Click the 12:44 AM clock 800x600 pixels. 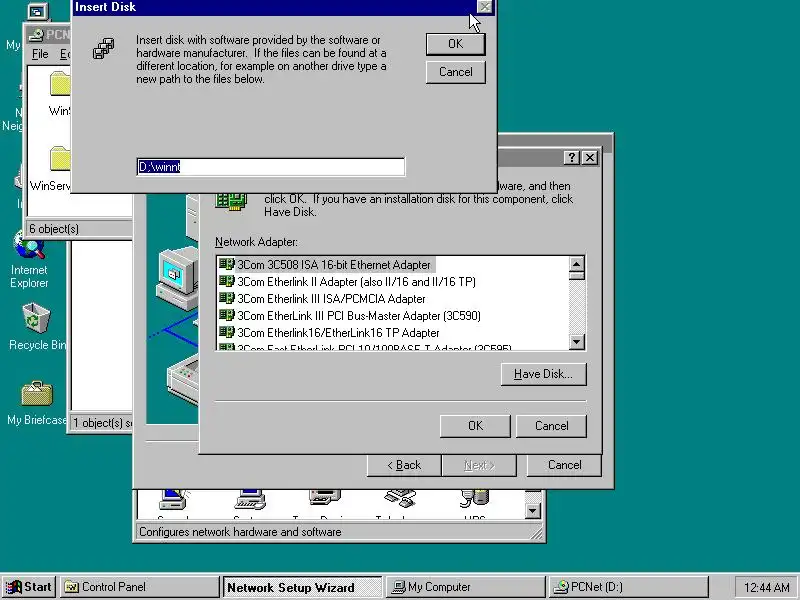[x=766, y=588]
